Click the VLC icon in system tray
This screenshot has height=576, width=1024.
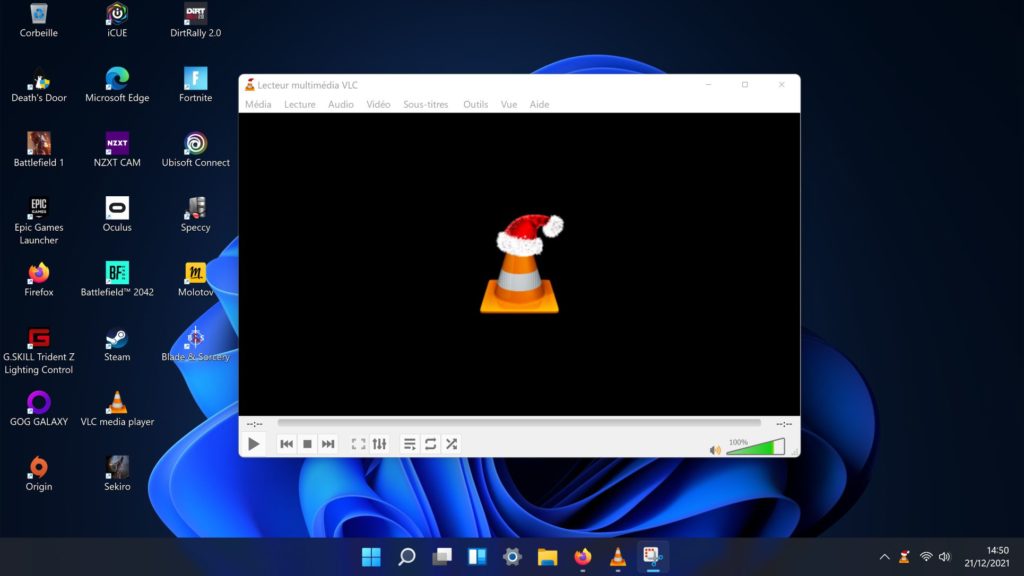pyautogui.click(x=904, y=557)
